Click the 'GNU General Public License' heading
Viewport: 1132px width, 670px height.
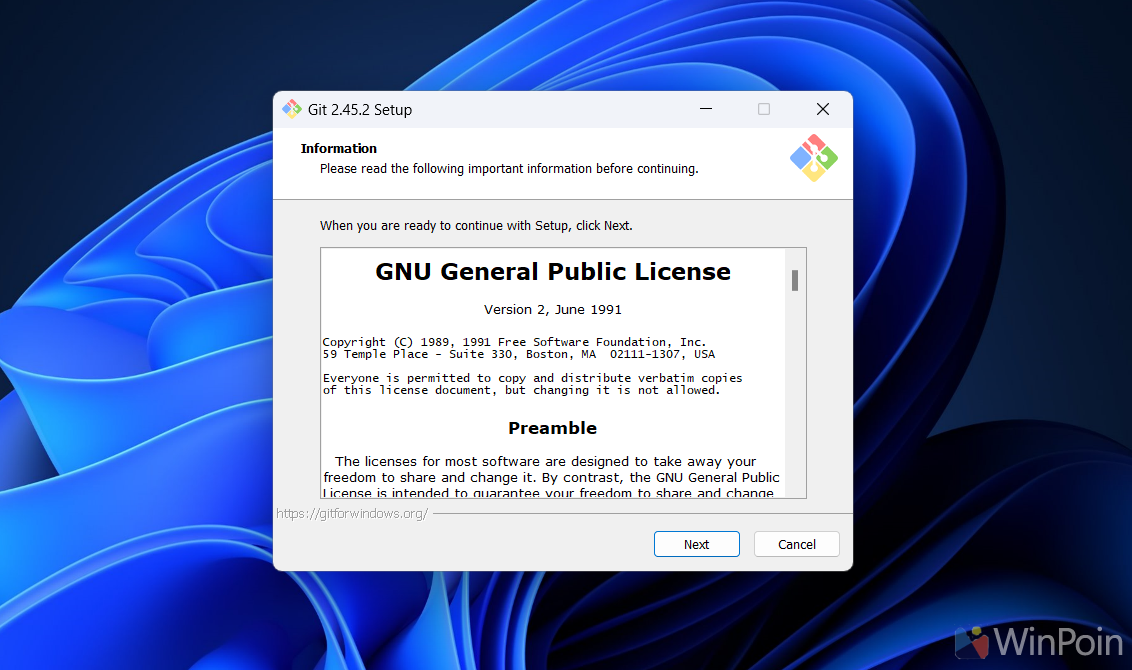coord(553,271)
